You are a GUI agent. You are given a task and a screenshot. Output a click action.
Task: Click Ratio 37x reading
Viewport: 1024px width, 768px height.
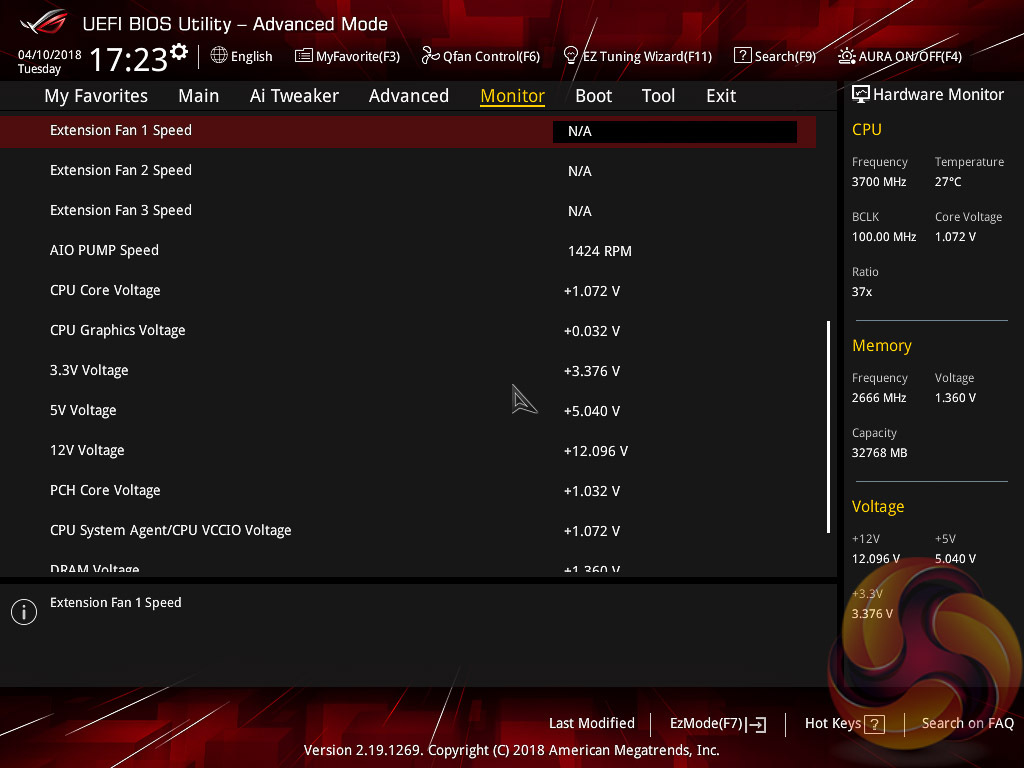pos(862,292)
